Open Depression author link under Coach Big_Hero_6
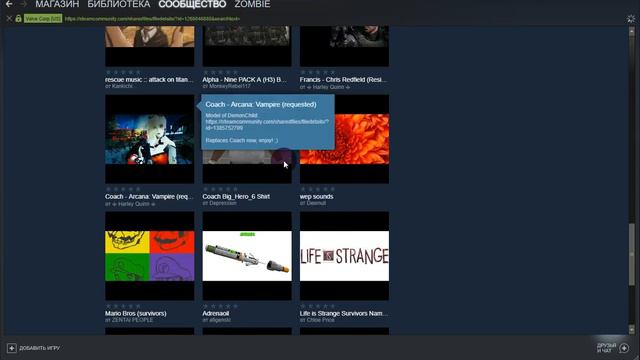This screenshot has height=360, width=640. 222,203
